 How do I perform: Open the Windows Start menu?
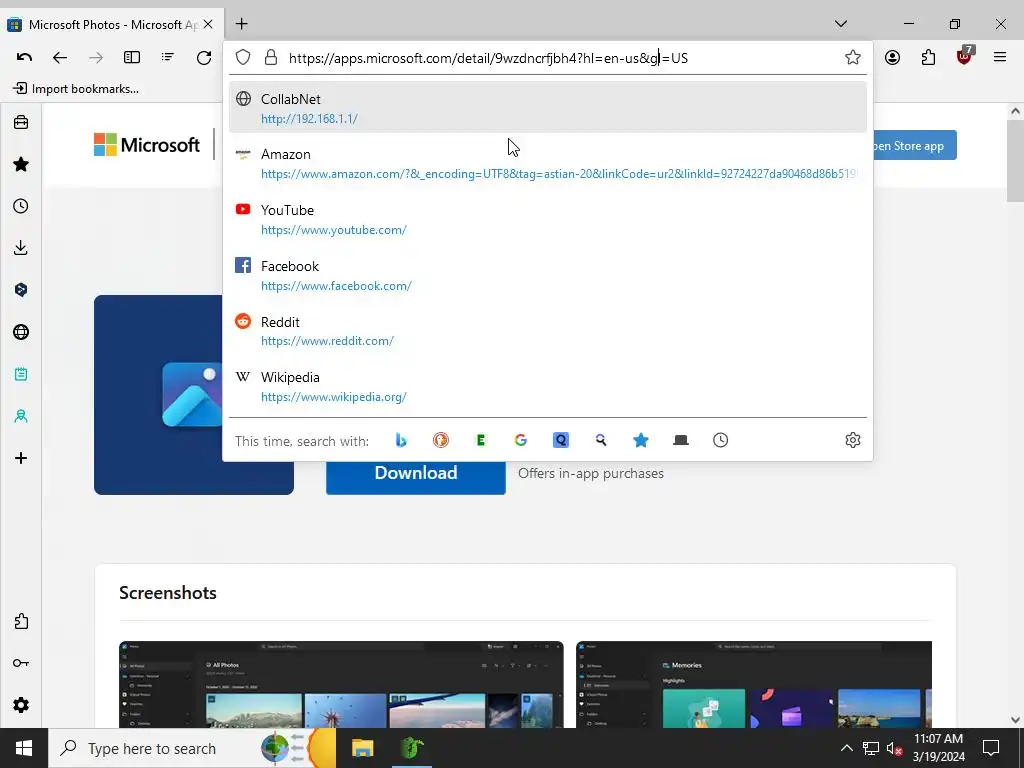[x=24, y=748]
